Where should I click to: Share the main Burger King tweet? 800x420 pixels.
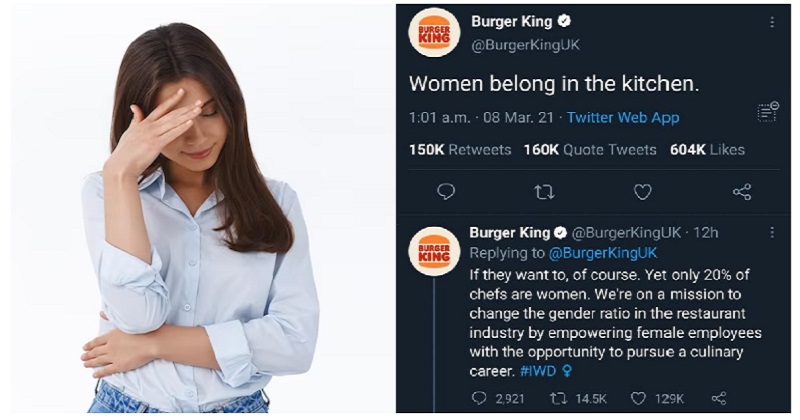tap(742, 192)
